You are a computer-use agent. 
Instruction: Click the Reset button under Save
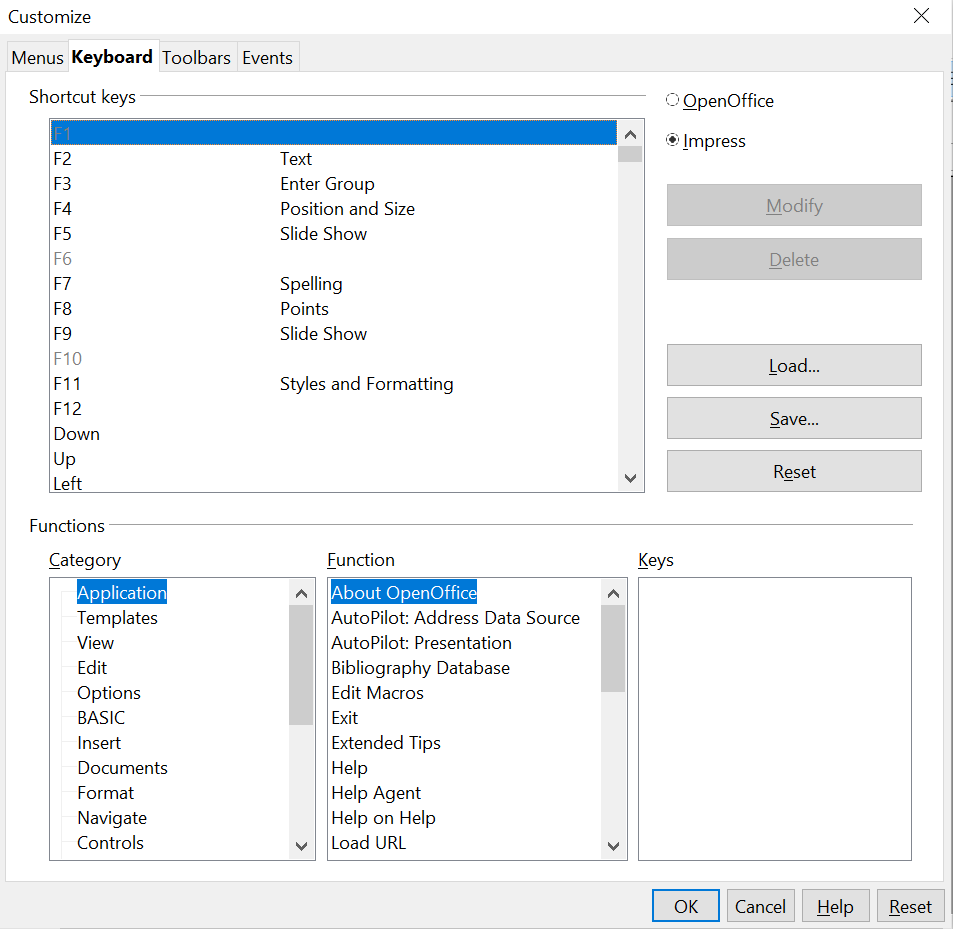click(x=794, y=471)
